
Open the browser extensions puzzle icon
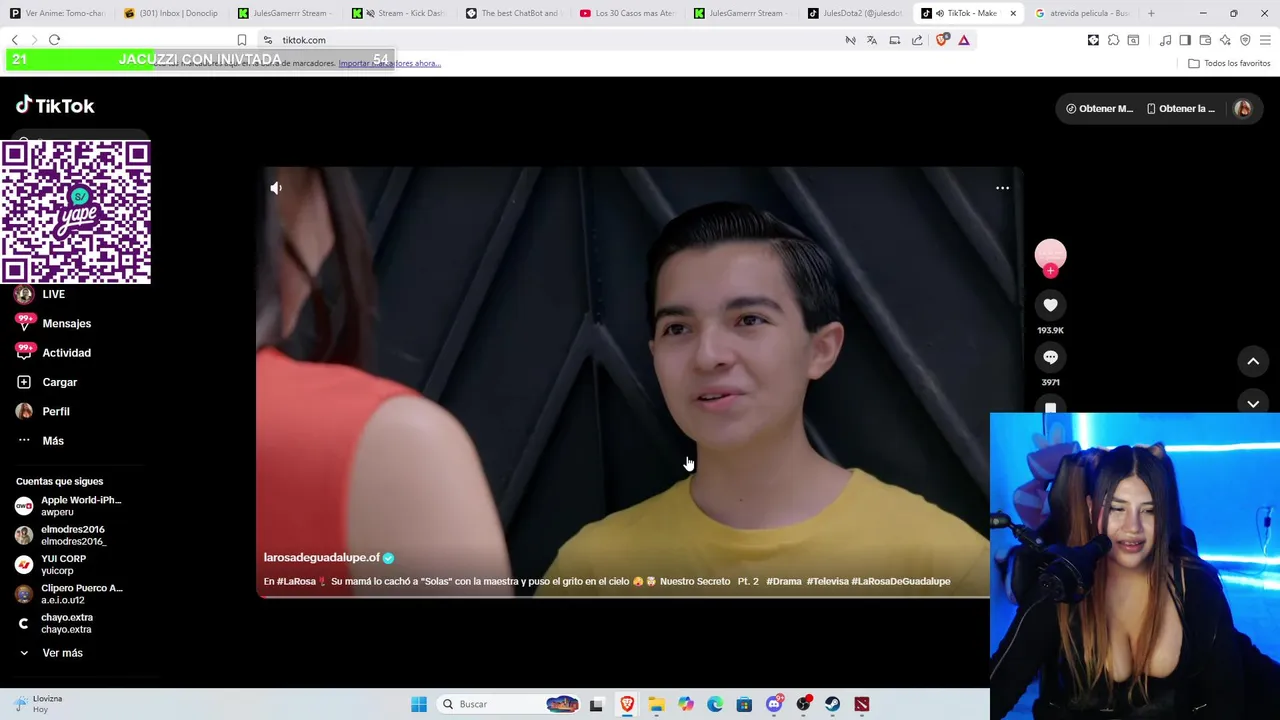[x=1113, y=40]
